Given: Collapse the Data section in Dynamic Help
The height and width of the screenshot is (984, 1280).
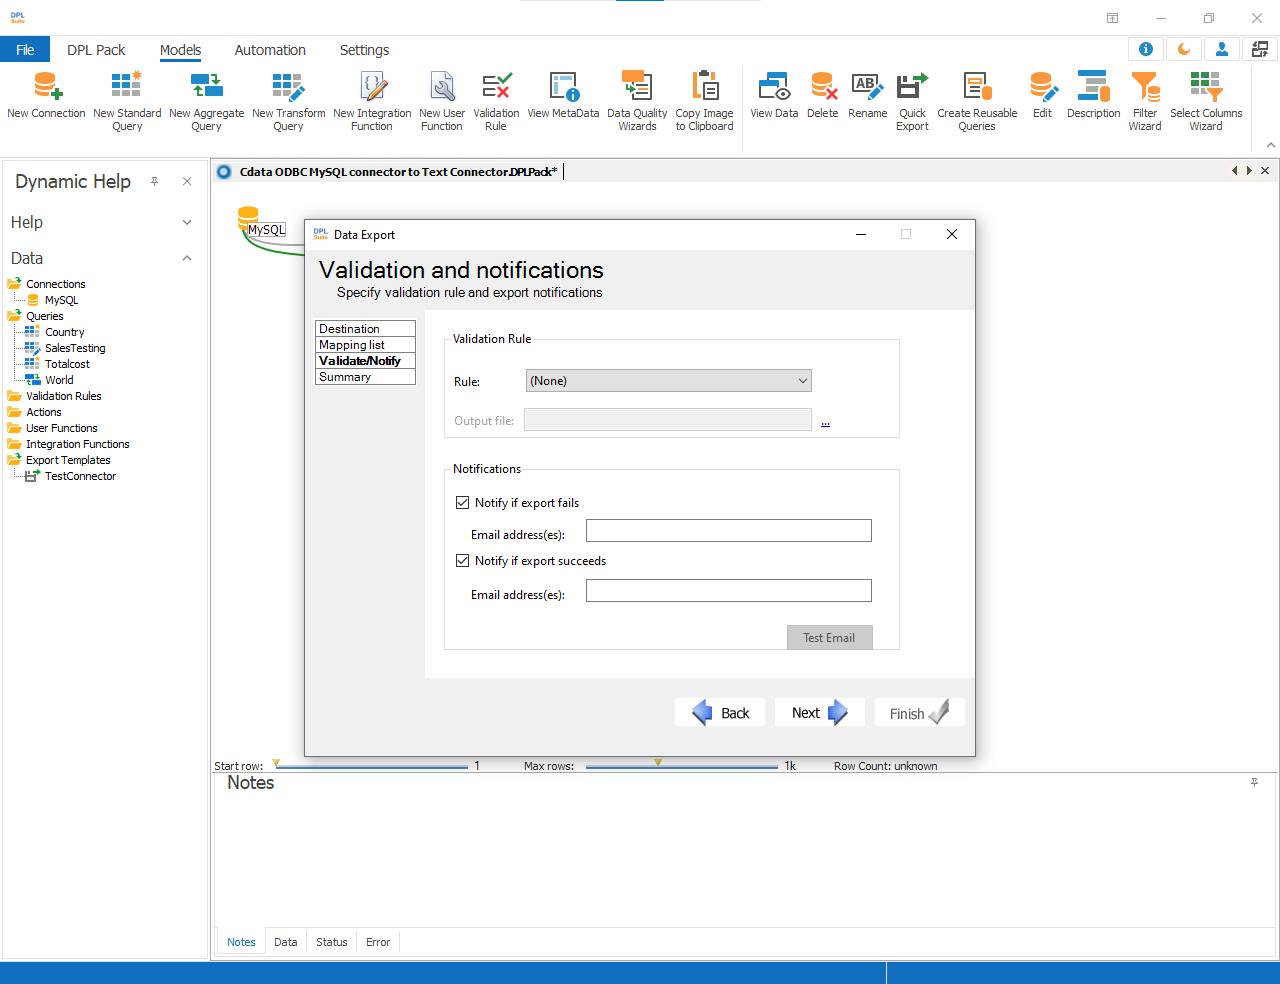Looking at the screenshot, I should pos(186,258).
